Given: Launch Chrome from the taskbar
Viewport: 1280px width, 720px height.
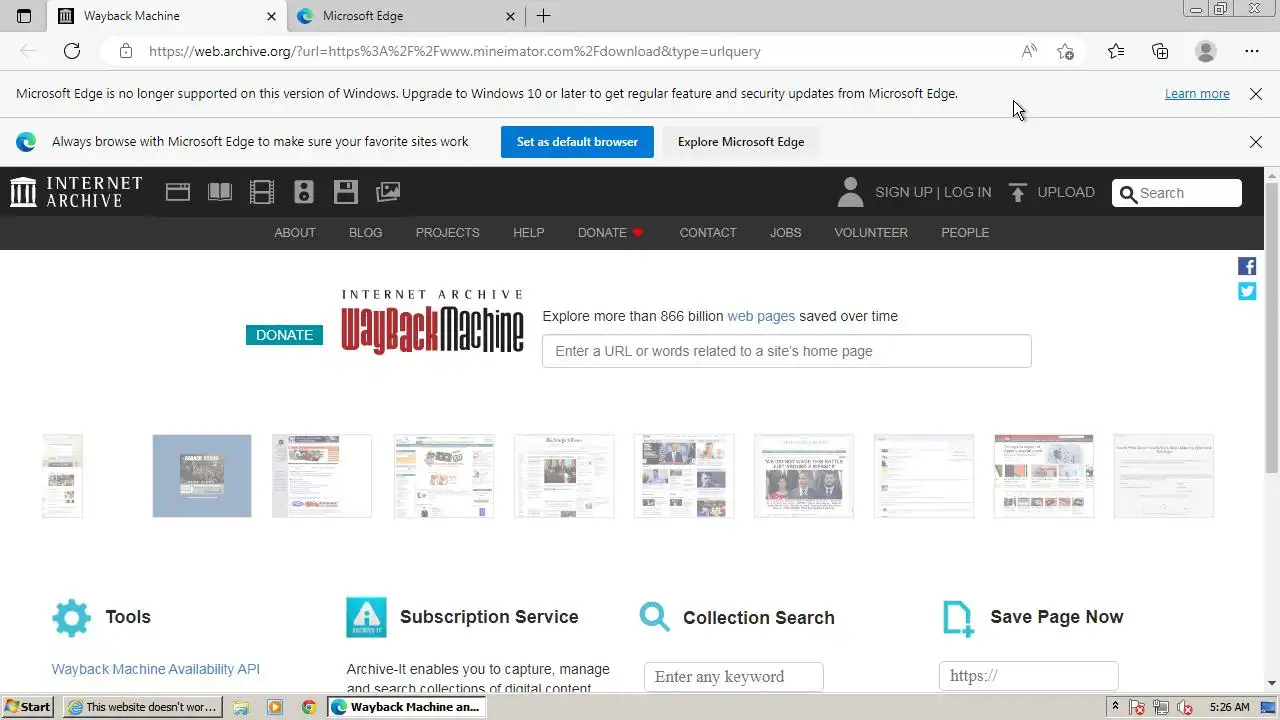Looking at the screenshot, I should [309, 707].
